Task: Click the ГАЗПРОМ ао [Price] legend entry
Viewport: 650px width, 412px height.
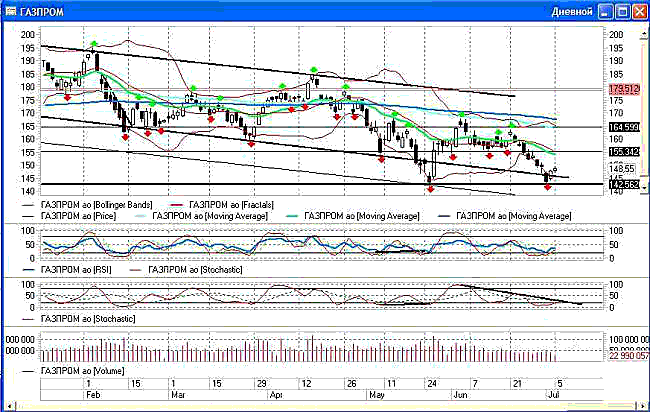Action: (70, 216)
